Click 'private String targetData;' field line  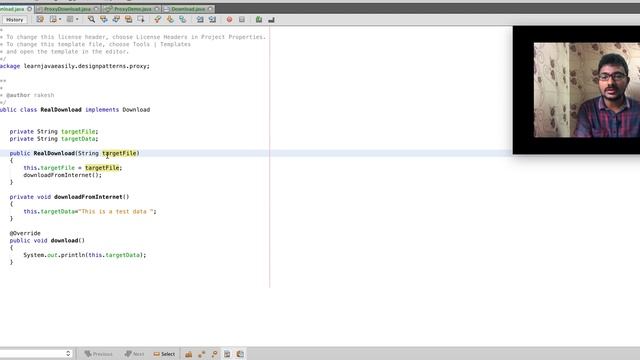tap(54, 139)
